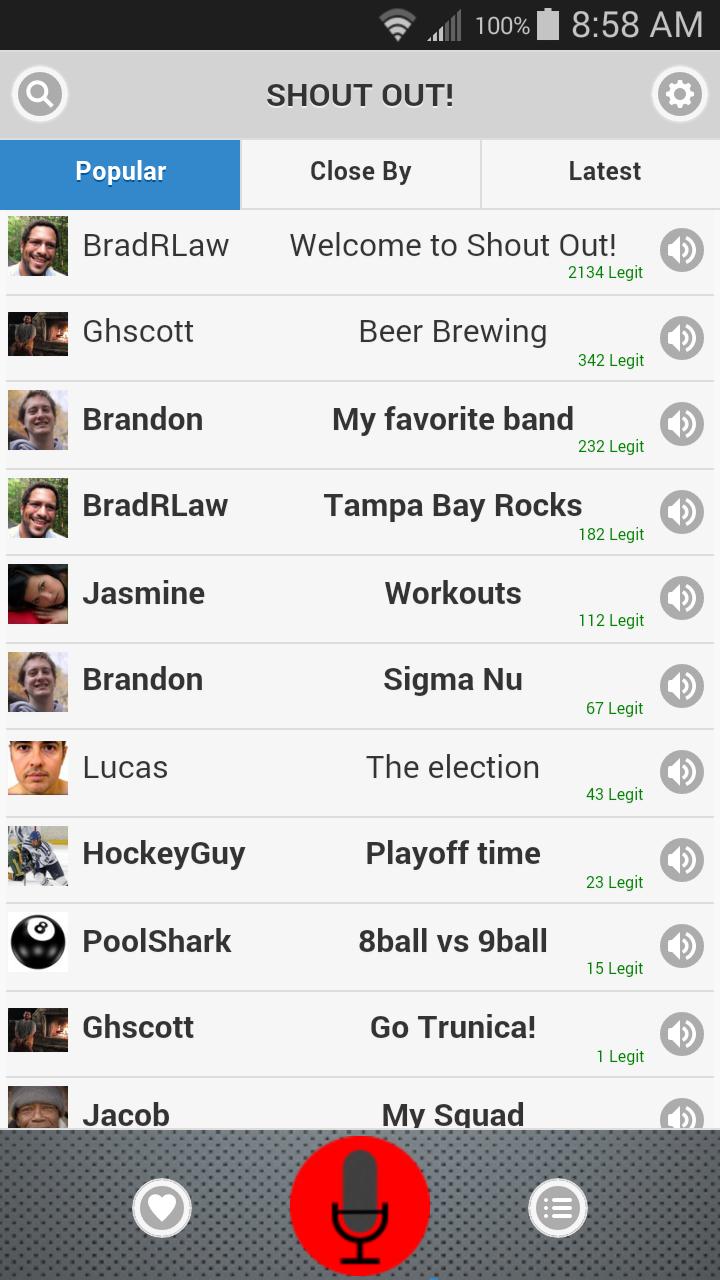Play the "The election" shout speaker
Screen dimensions: 720x1280
click(x=682, y=772)
